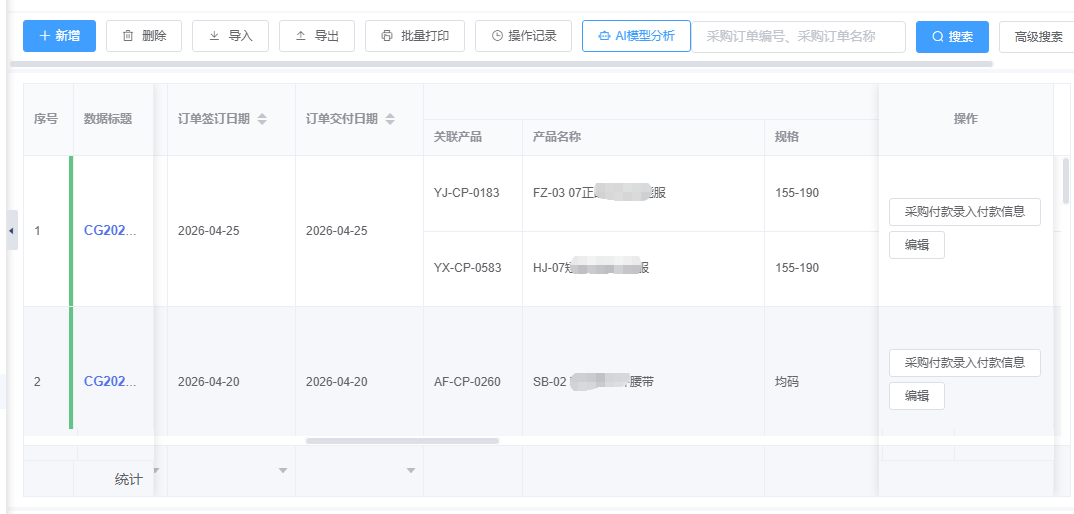Expand the collapsed left side panel arrow

[x=11, y=231]
